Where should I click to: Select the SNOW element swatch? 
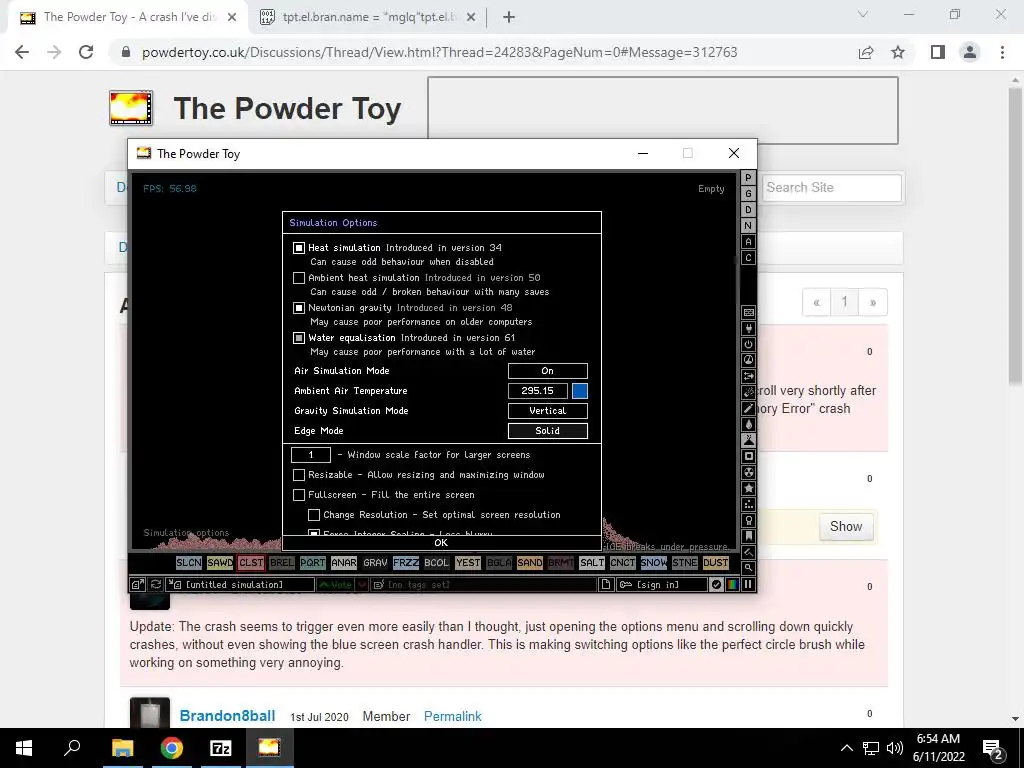[x=654, y=562]
